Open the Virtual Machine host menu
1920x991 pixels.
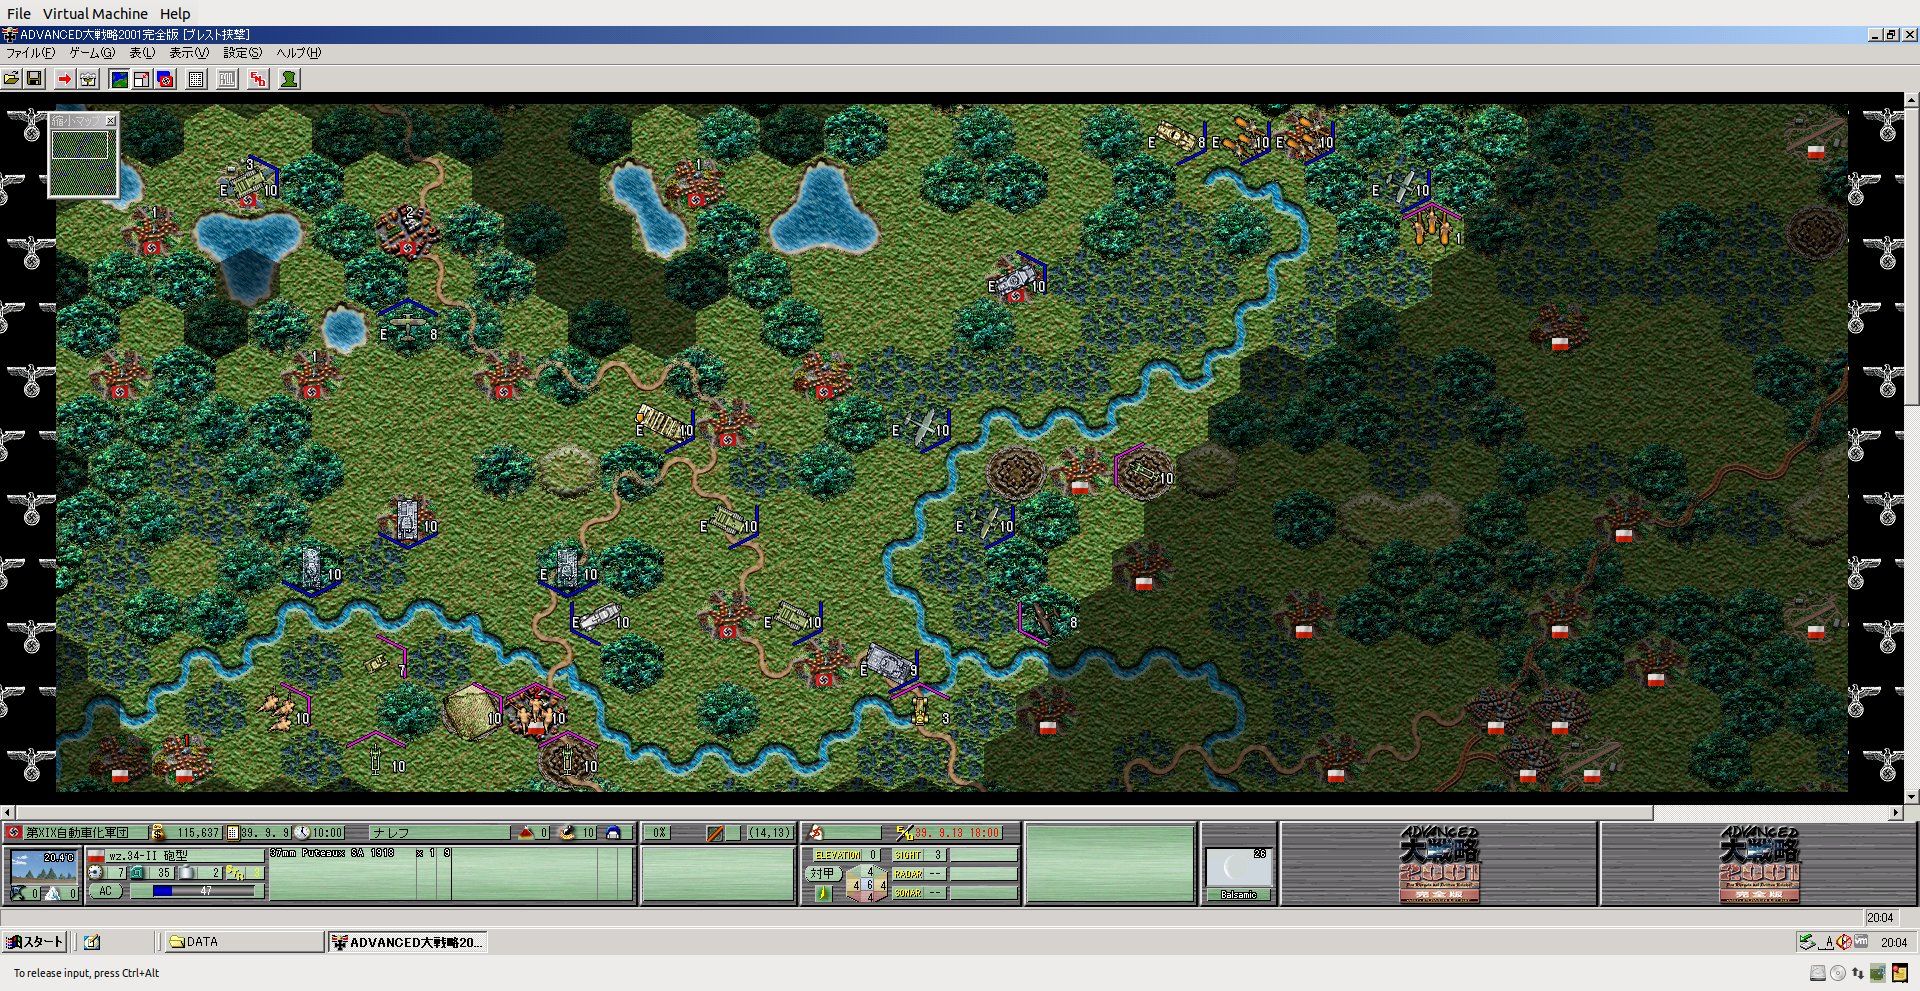(95, 13)
